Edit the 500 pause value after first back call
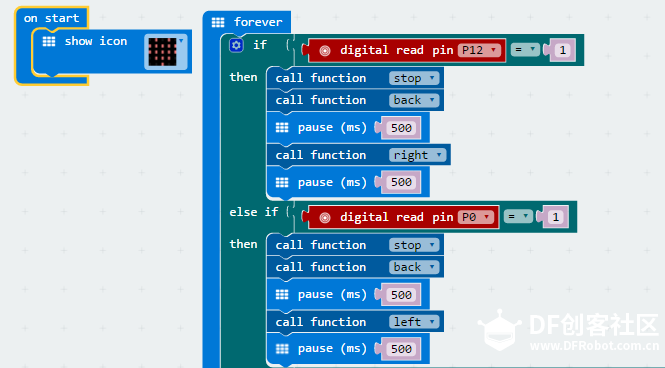Viewport: 665px width, 368px height. click(401, 128)
